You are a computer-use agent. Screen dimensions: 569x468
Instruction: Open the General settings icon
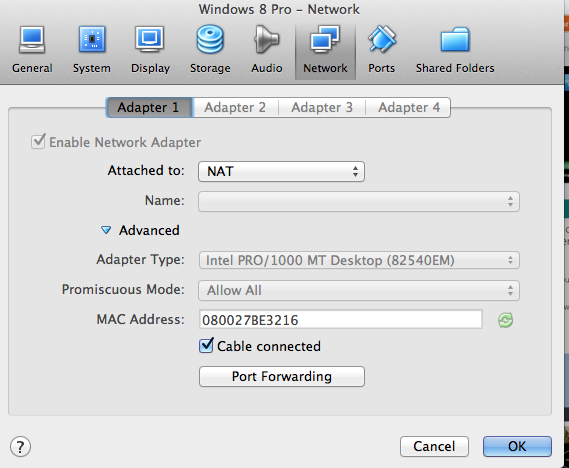[32, 40]
